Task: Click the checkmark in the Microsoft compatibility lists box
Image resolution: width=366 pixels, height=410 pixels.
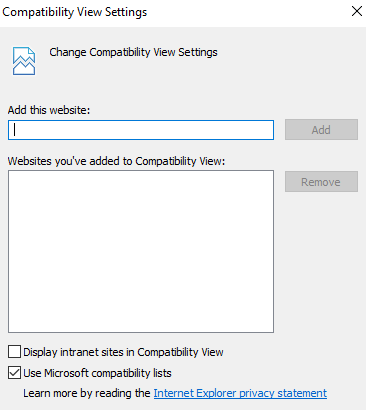Action: tap(14, 373)
